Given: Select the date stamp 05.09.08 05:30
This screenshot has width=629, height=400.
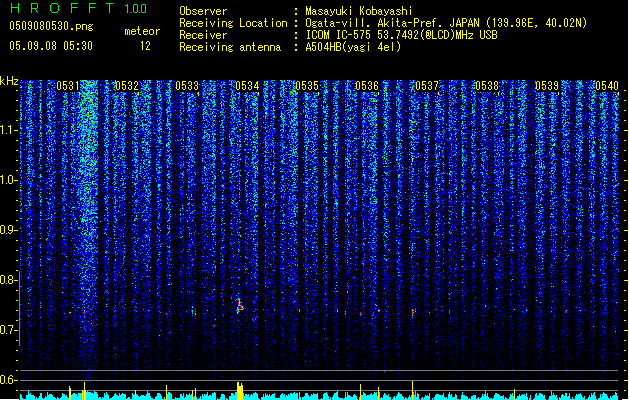Looking at the screenshot, I should [x=51, y=46].
